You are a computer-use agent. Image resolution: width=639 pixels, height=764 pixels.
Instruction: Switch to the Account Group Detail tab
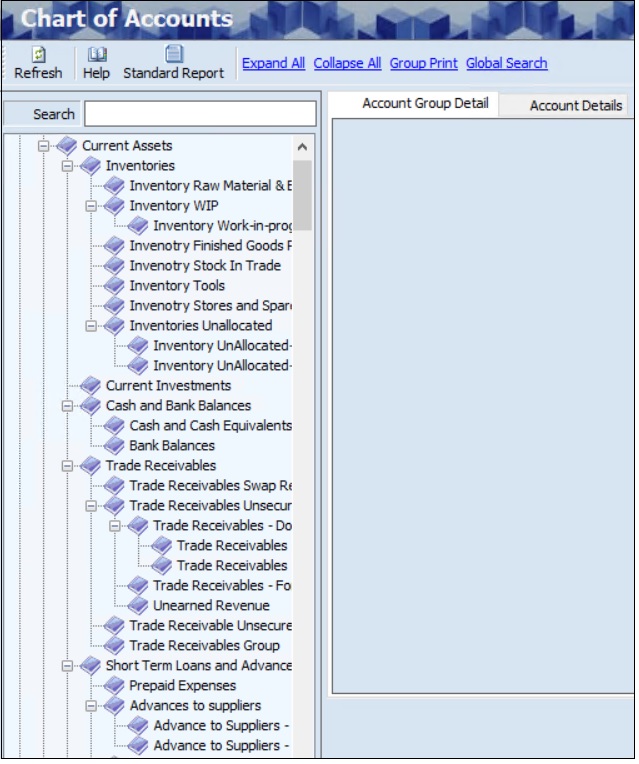(425, 104)
